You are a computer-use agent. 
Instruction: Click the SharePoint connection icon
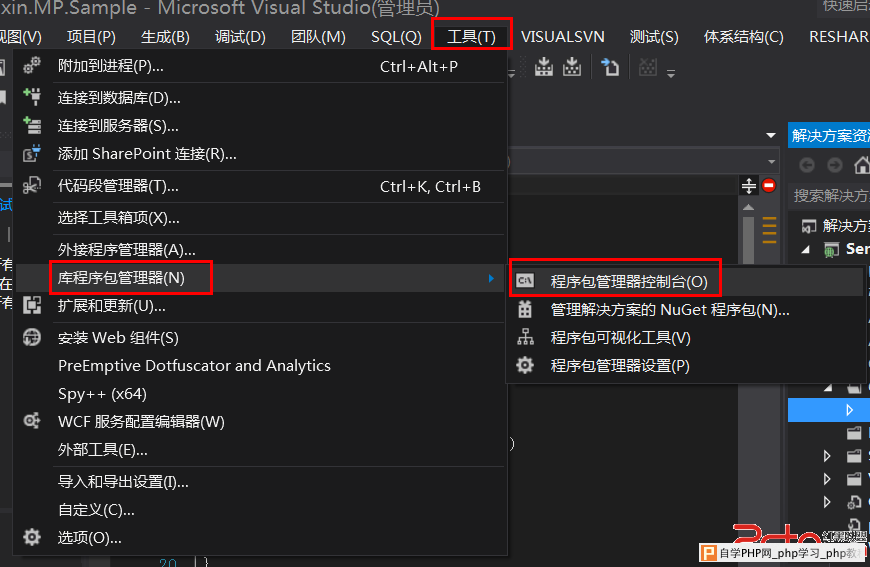pos(32,153)
